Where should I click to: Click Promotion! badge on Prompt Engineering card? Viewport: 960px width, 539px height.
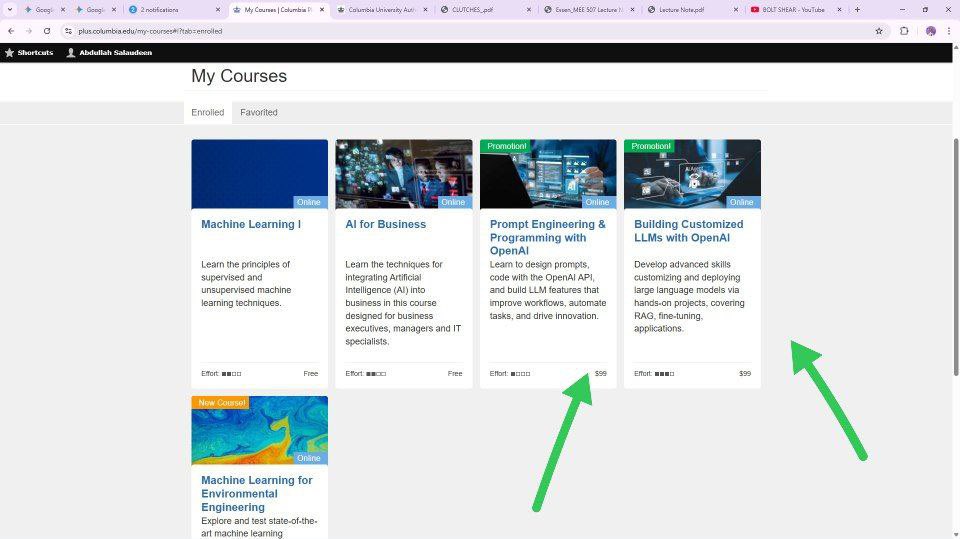pos(506,146)
